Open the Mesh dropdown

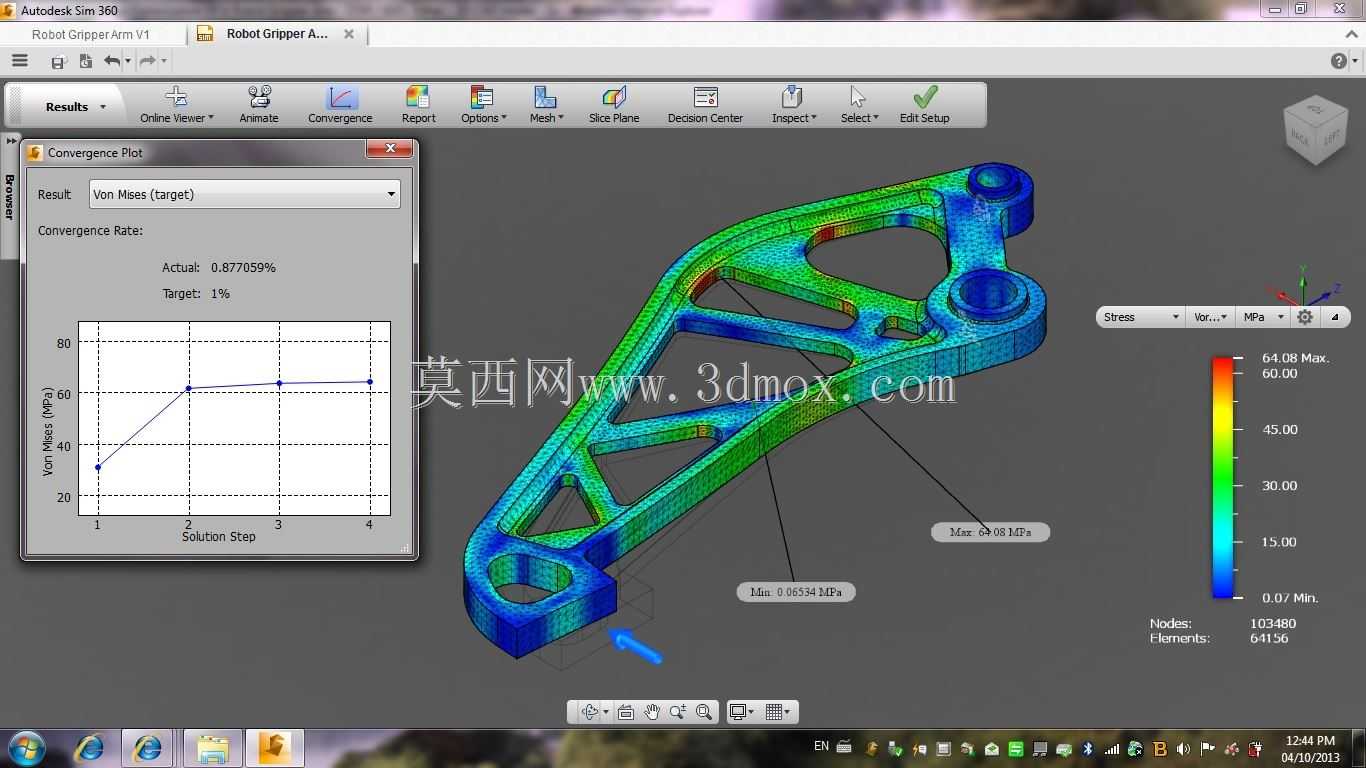pos(546,105)
